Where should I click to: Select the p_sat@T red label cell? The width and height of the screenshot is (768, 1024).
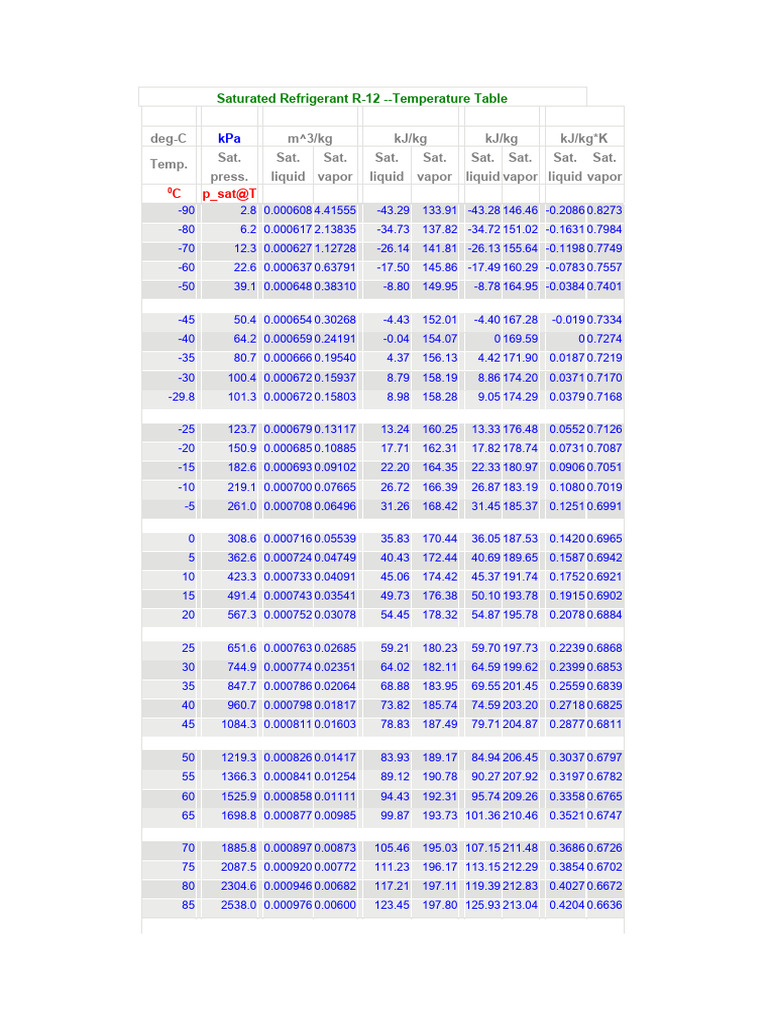coord(229,194)
